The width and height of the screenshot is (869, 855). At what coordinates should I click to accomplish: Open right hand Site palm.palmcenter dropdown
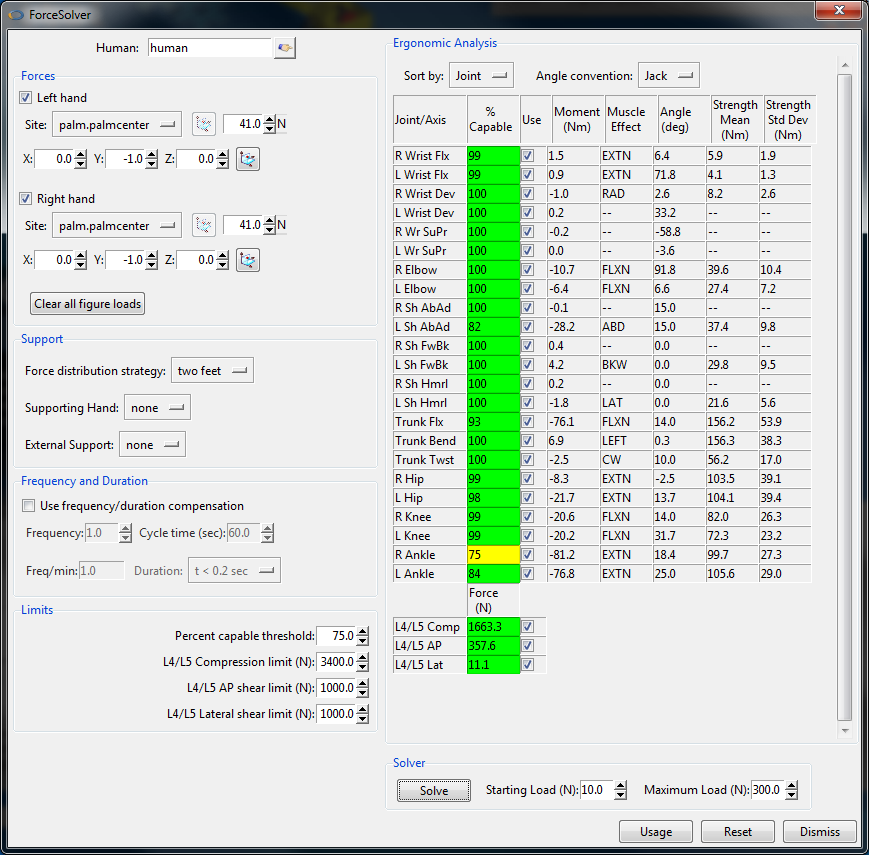(117, 226)
